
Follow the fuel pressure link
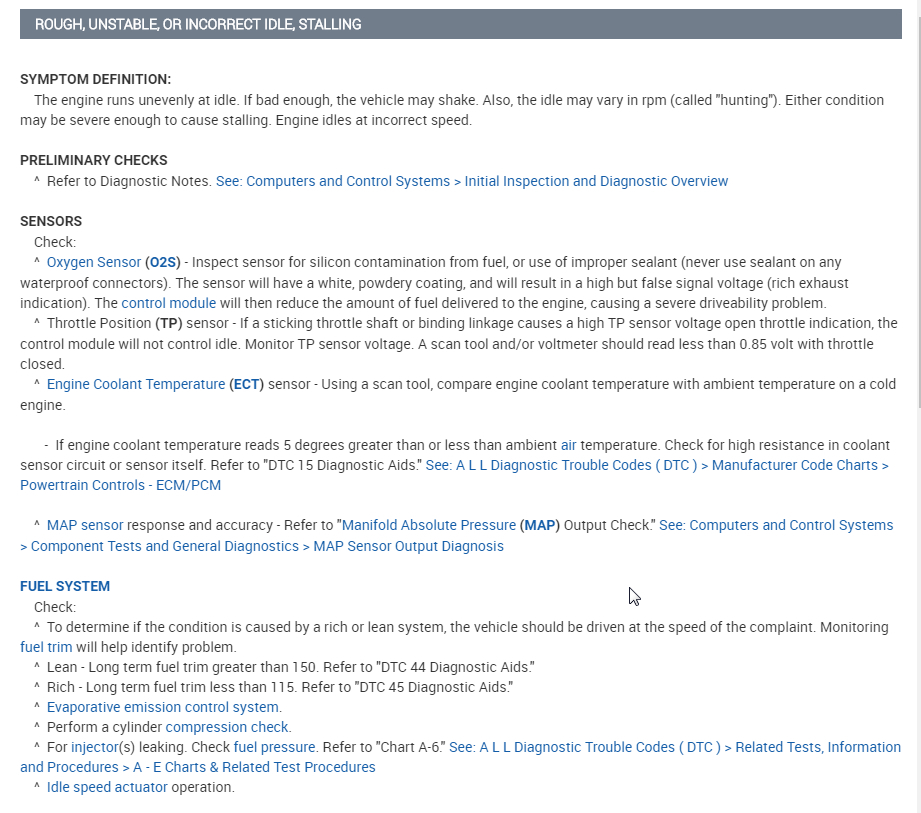(x=275, y=747)
